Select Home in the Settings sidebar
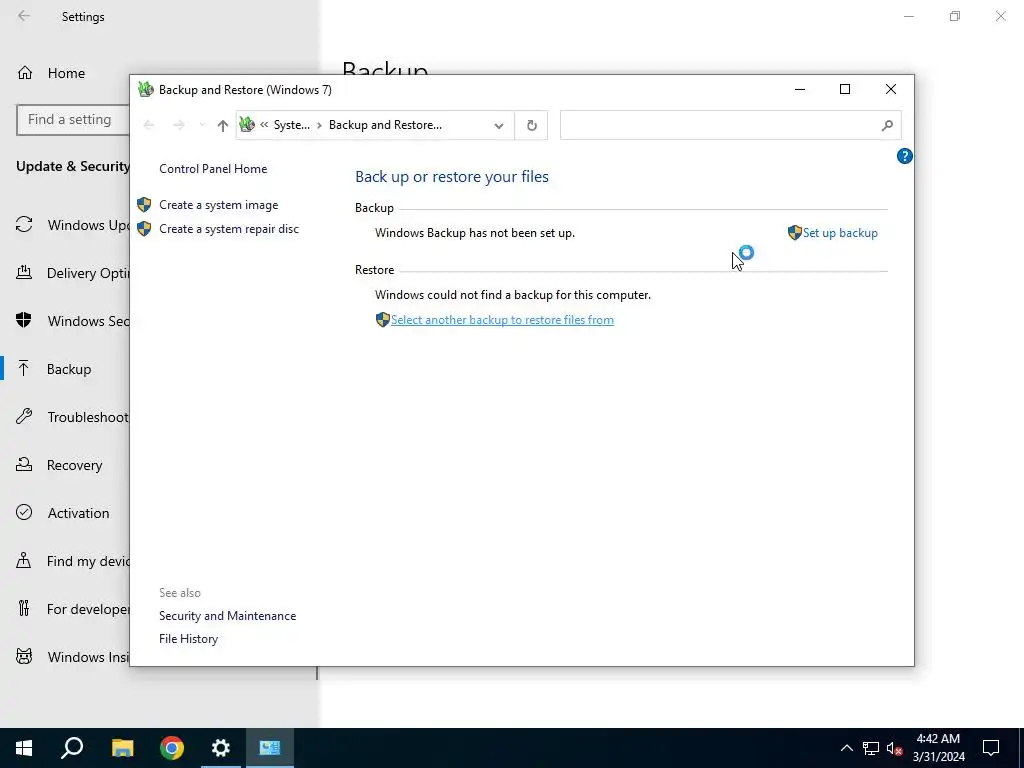Screen dimensions: 1024x768 [x=66, y=73]
